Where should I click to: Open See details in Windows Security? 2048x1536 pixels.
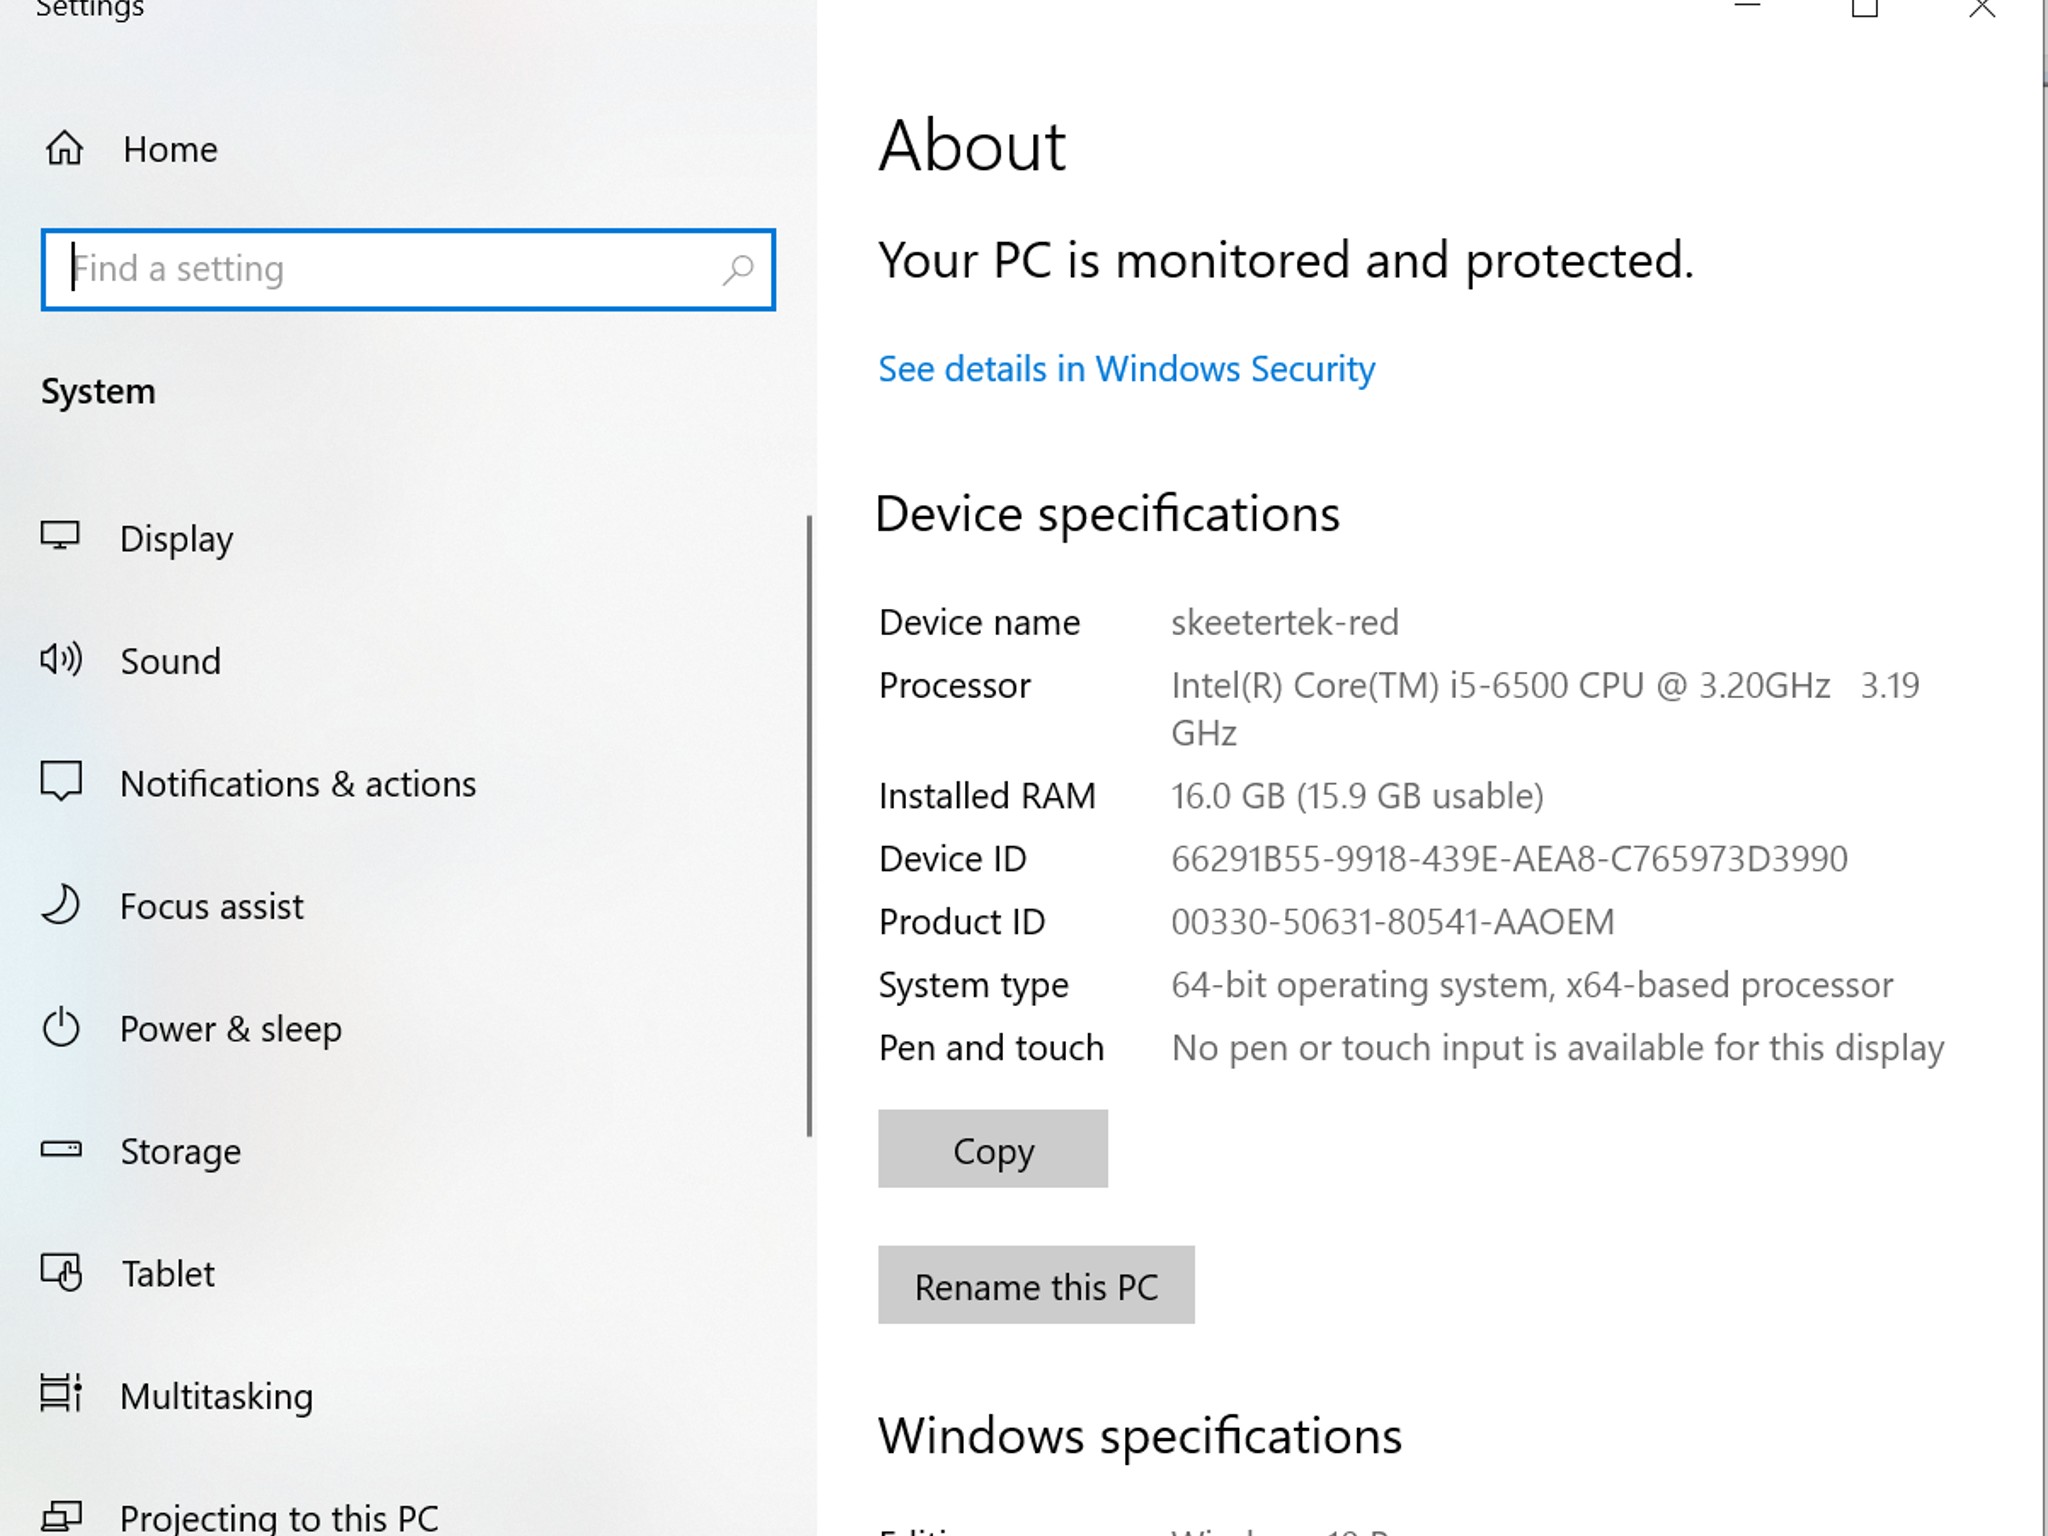coord(1126,368)
